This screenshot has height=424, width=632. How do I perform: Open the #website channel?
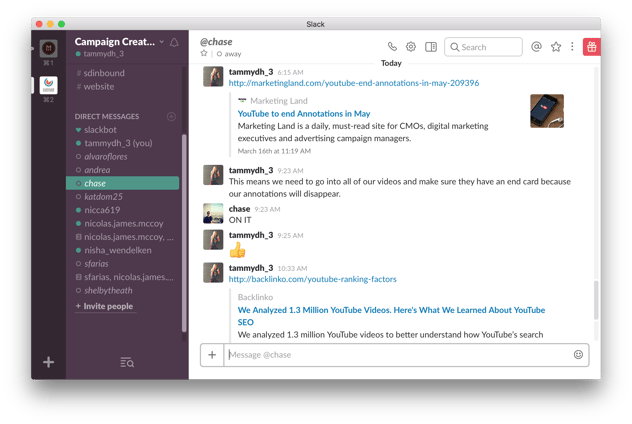[95, 87]
